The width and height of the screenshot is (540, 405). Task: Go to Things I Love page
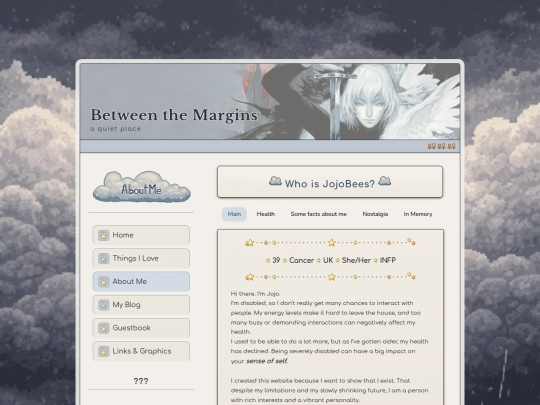click(x=141, y=258)
